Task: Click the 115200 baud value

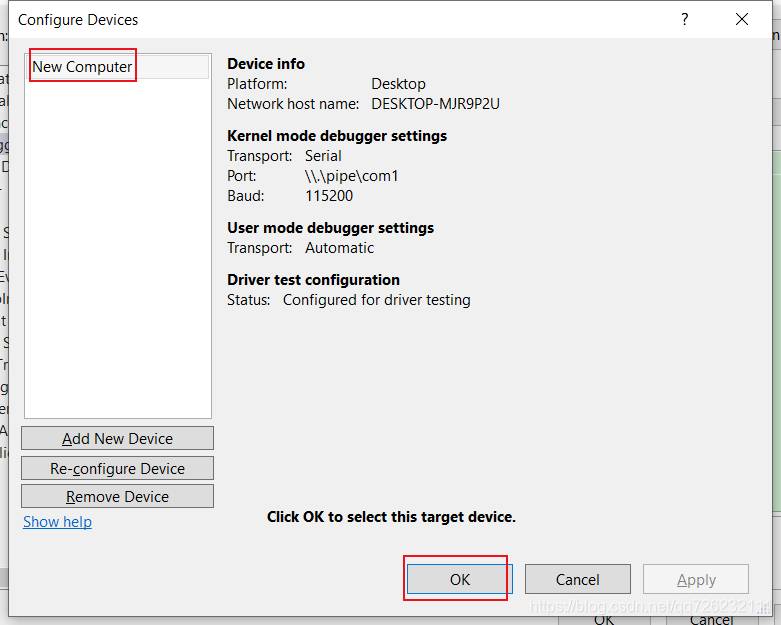Action: pyautogui.click(x=329, y=196)
